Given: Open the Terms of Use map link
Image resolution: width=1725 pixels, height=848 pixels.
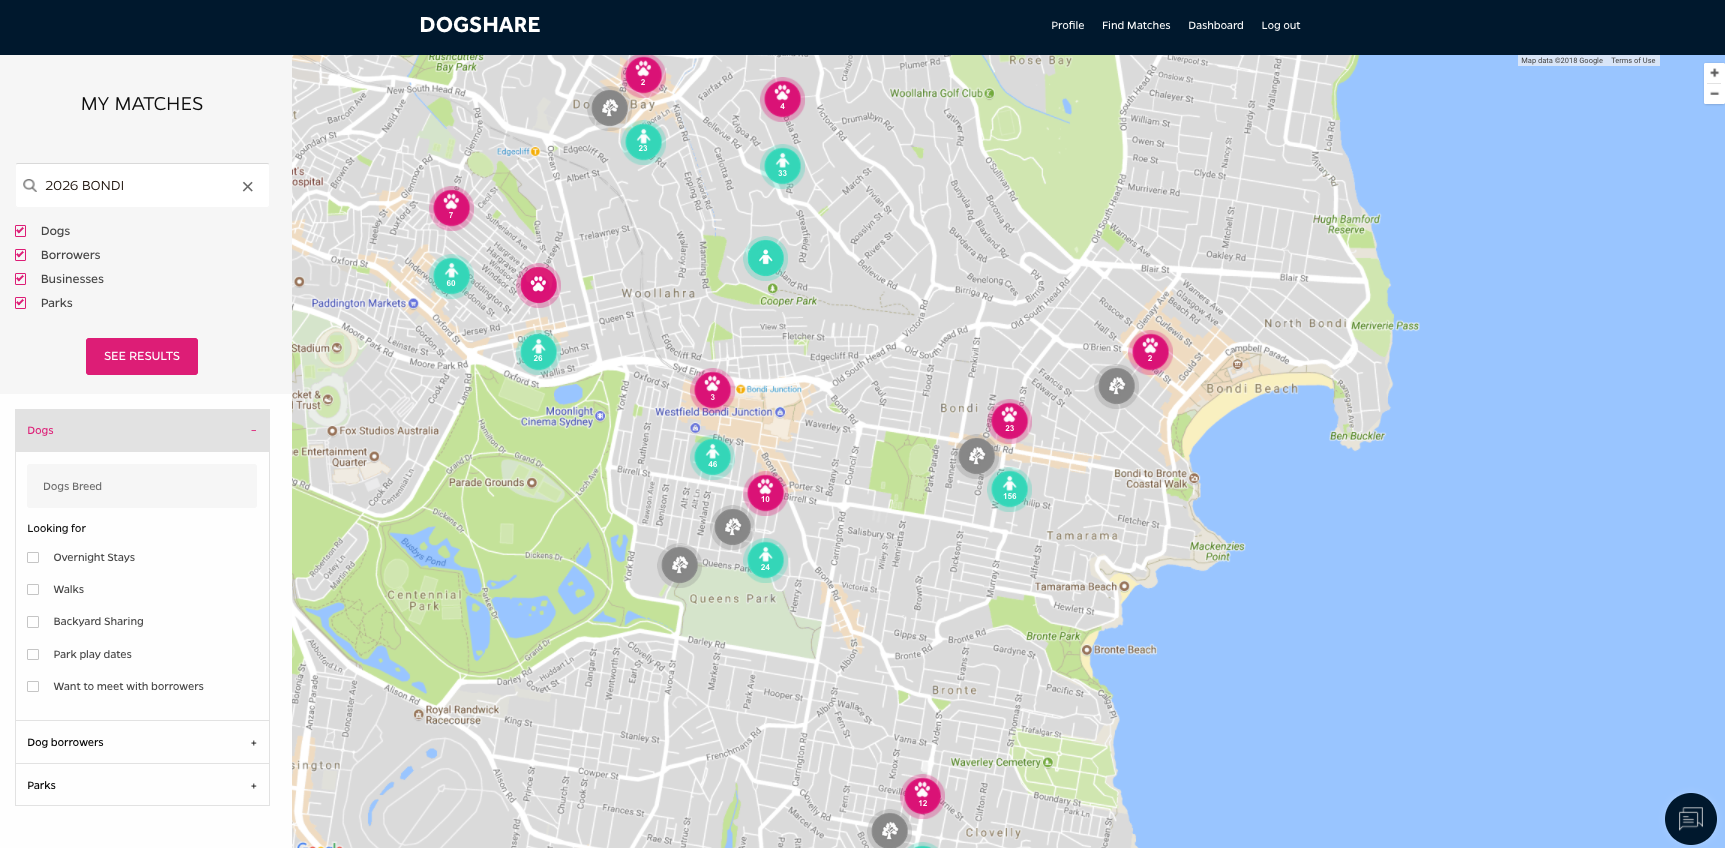Looking at the screenshot, I should coord(1633,61).
